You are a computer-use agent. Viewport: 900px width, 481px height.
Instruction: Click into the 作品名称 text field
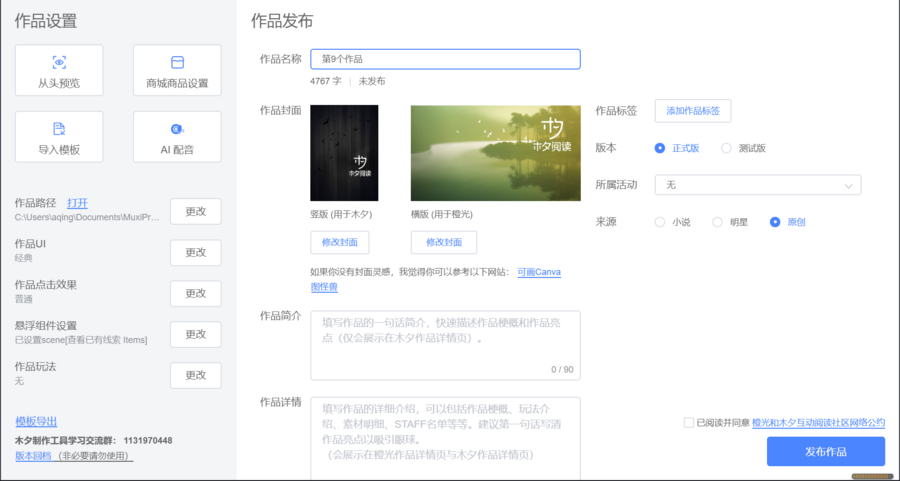coord(445,59)
